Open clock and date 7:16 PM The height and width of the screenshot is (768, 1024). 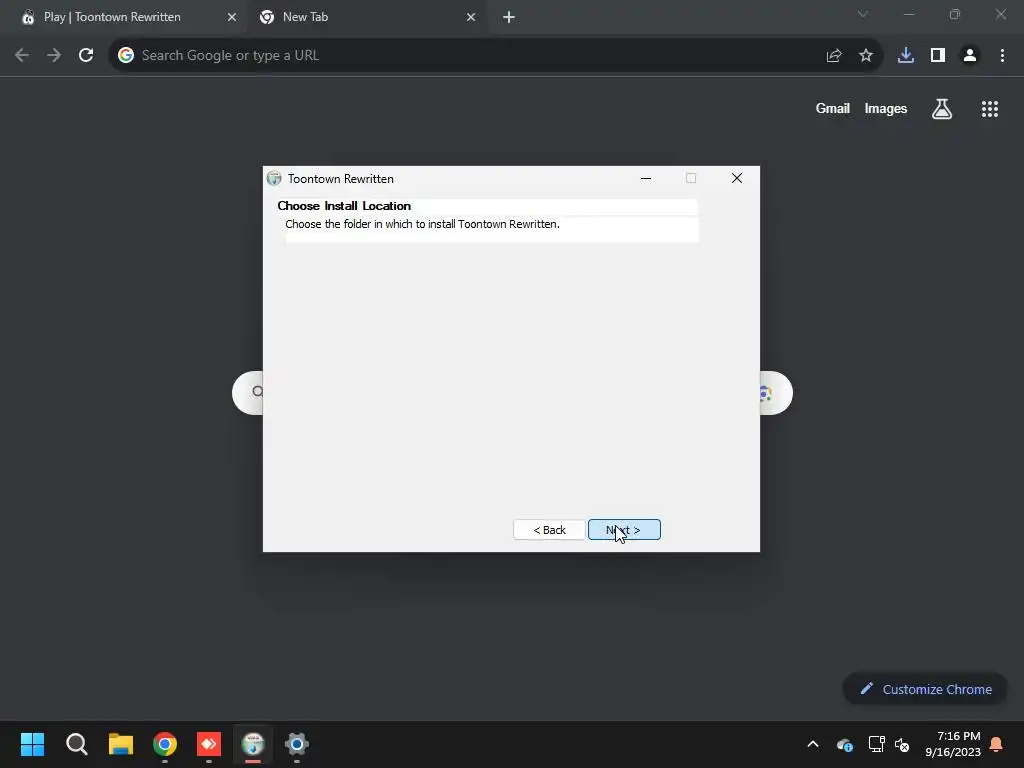[953, 744]
